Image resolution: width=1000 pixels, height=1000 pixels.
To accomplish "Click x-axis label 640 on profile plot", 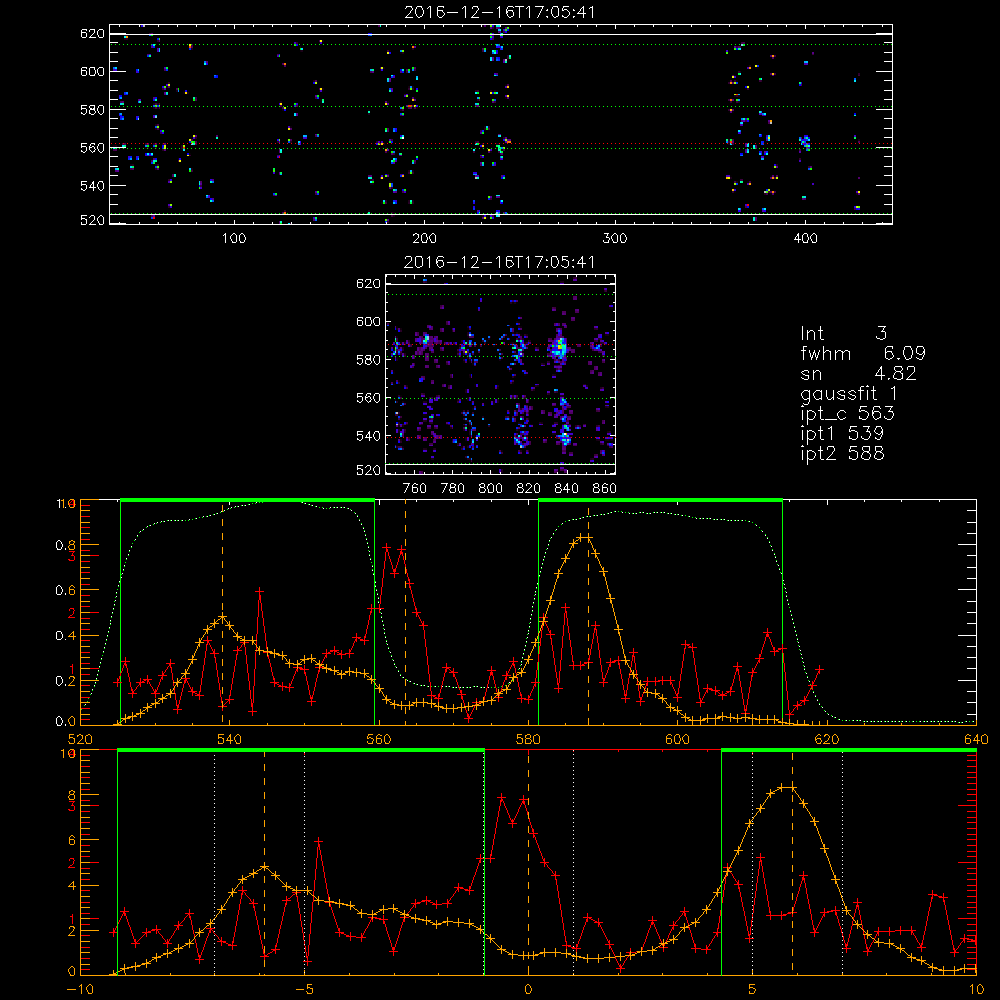I will [x=976, y=740].
